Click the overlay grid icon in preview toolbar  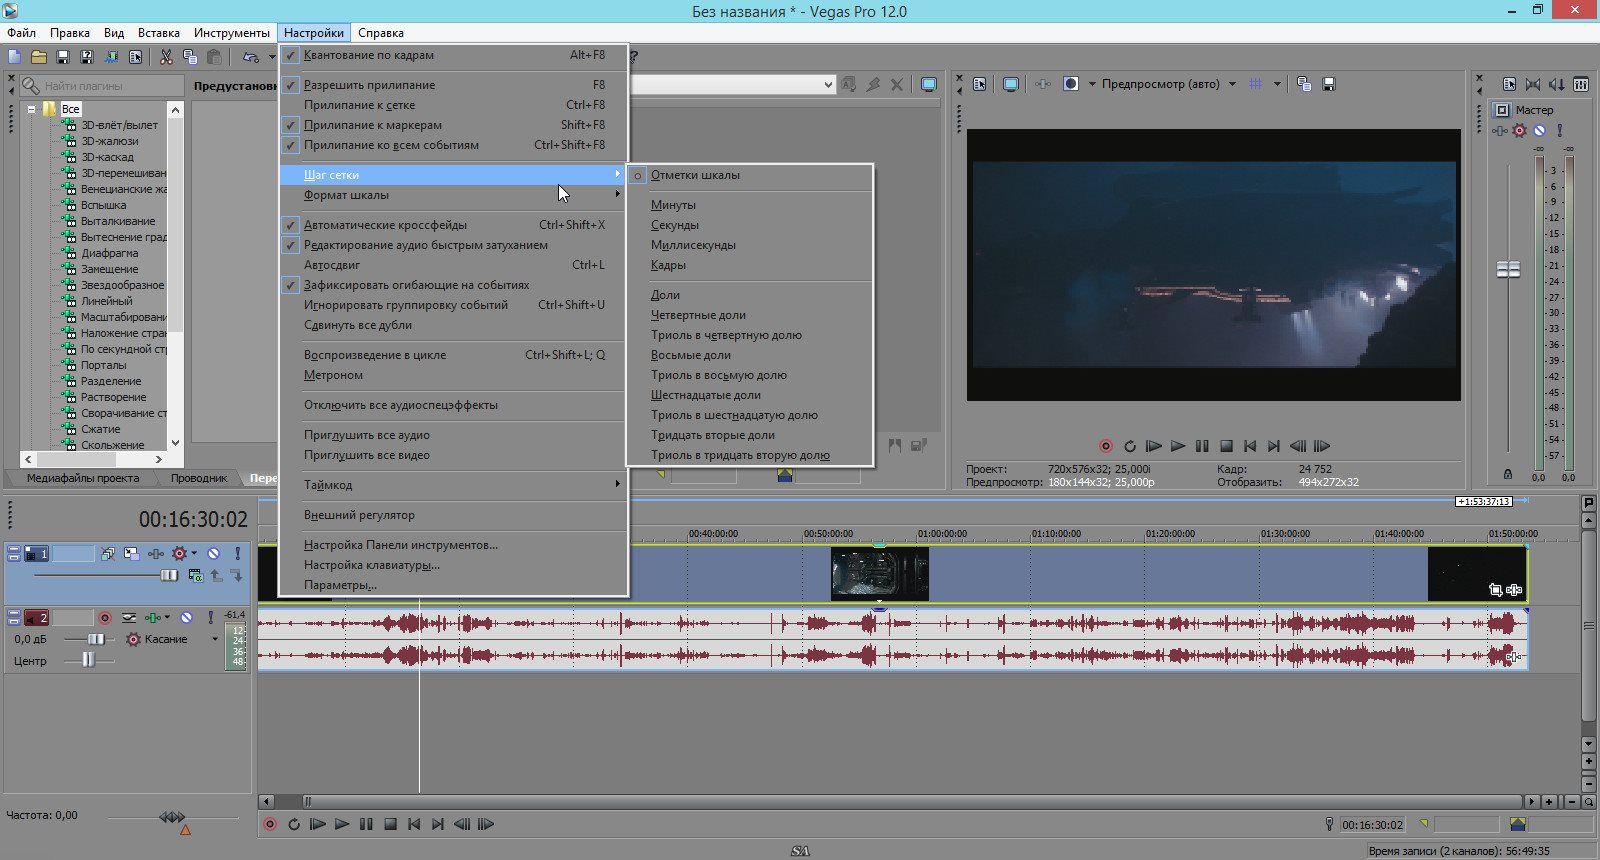point(1256,84)
